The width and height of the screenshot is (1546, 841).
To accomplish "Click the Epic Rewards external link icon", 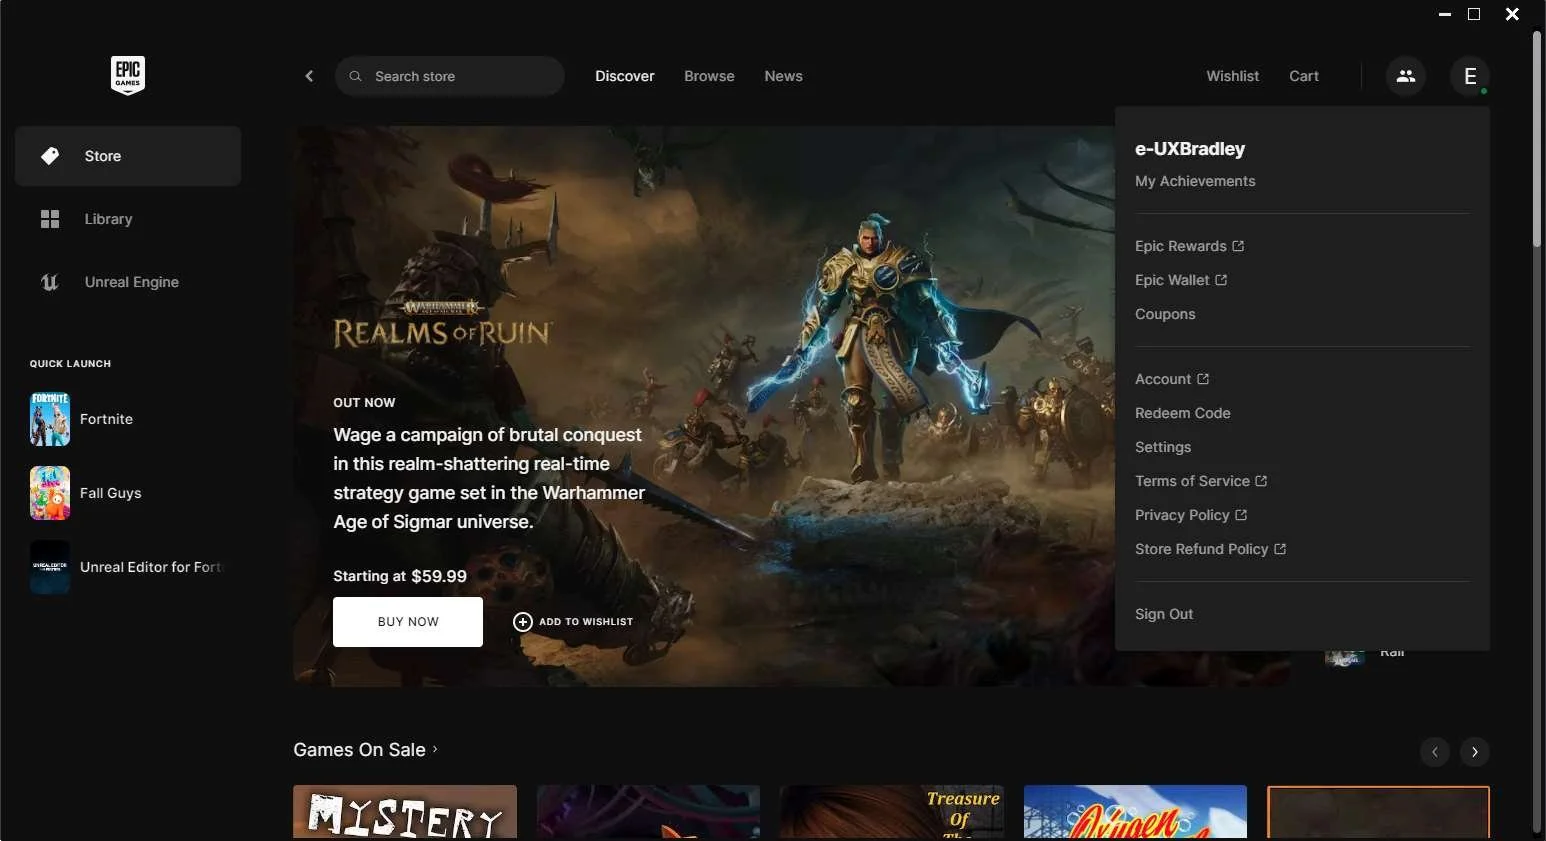I will [1238, 246].
